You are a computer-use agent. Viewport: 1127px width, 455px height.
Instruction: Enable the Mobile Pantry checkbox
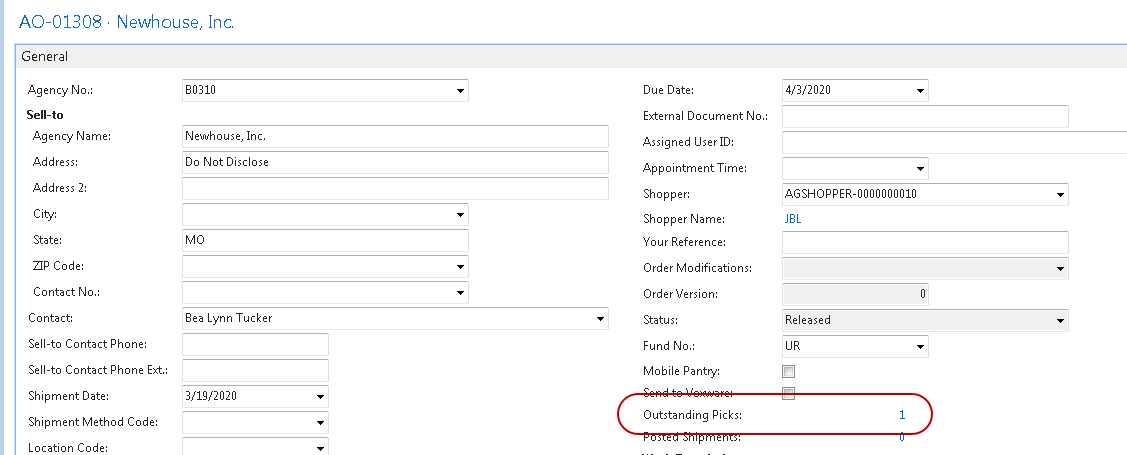(789, 371)
